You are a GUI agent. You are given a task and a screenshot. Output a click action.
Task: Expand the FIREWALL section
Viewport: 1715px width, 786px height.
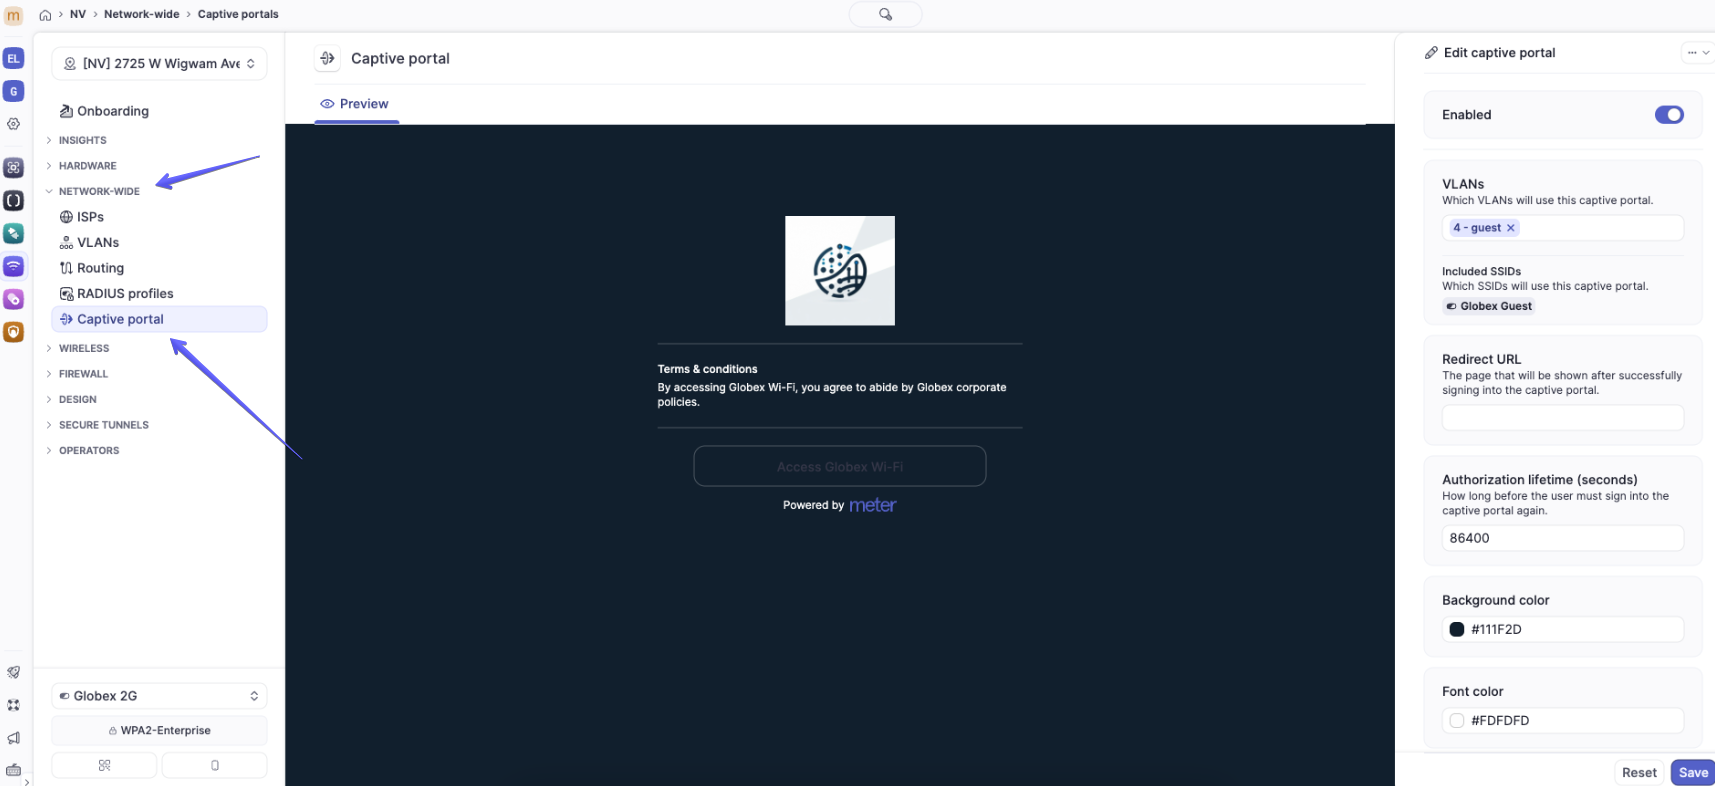(83, 374)
